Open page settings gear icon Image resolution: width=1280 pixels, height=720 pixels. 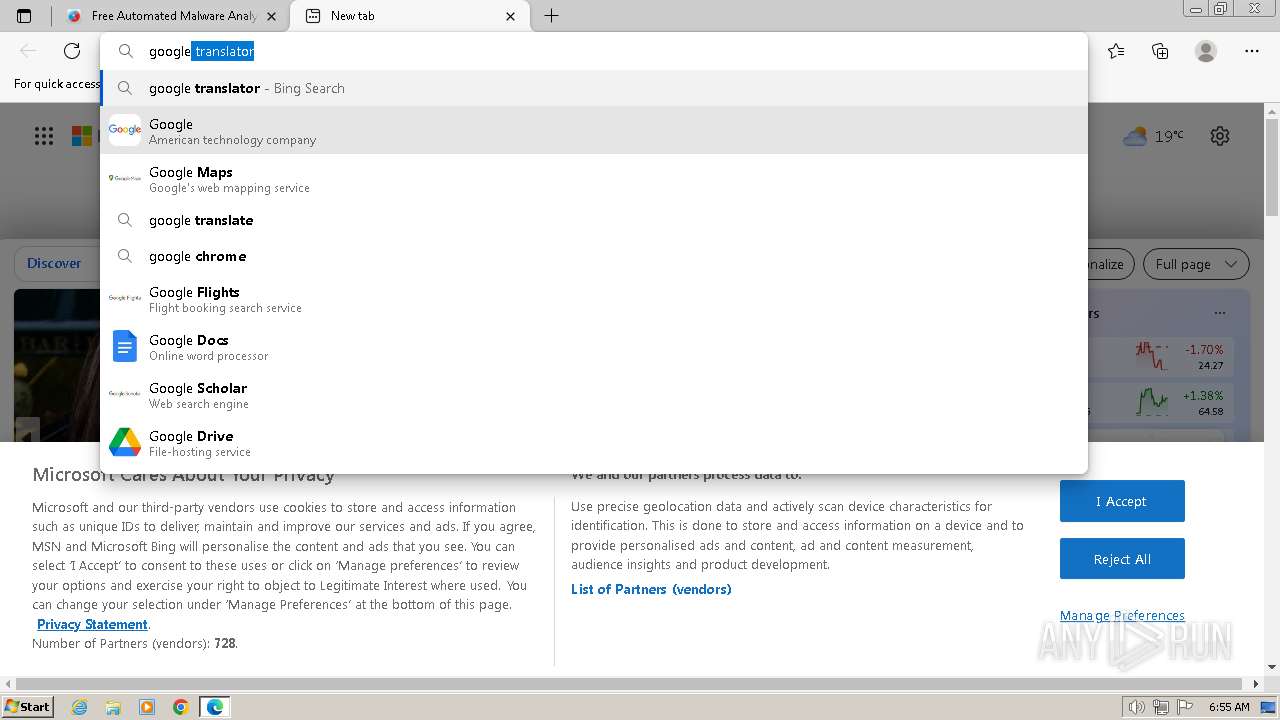(x=1220, y=136)
